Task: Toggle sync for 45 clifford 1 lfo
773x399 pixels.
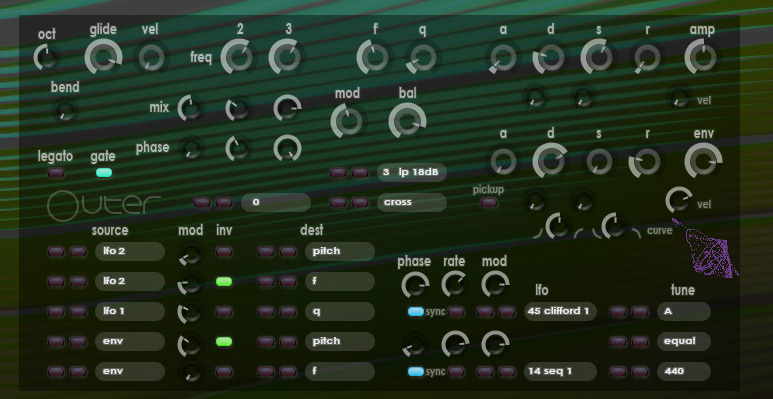Action: click(x=416, y=312)
